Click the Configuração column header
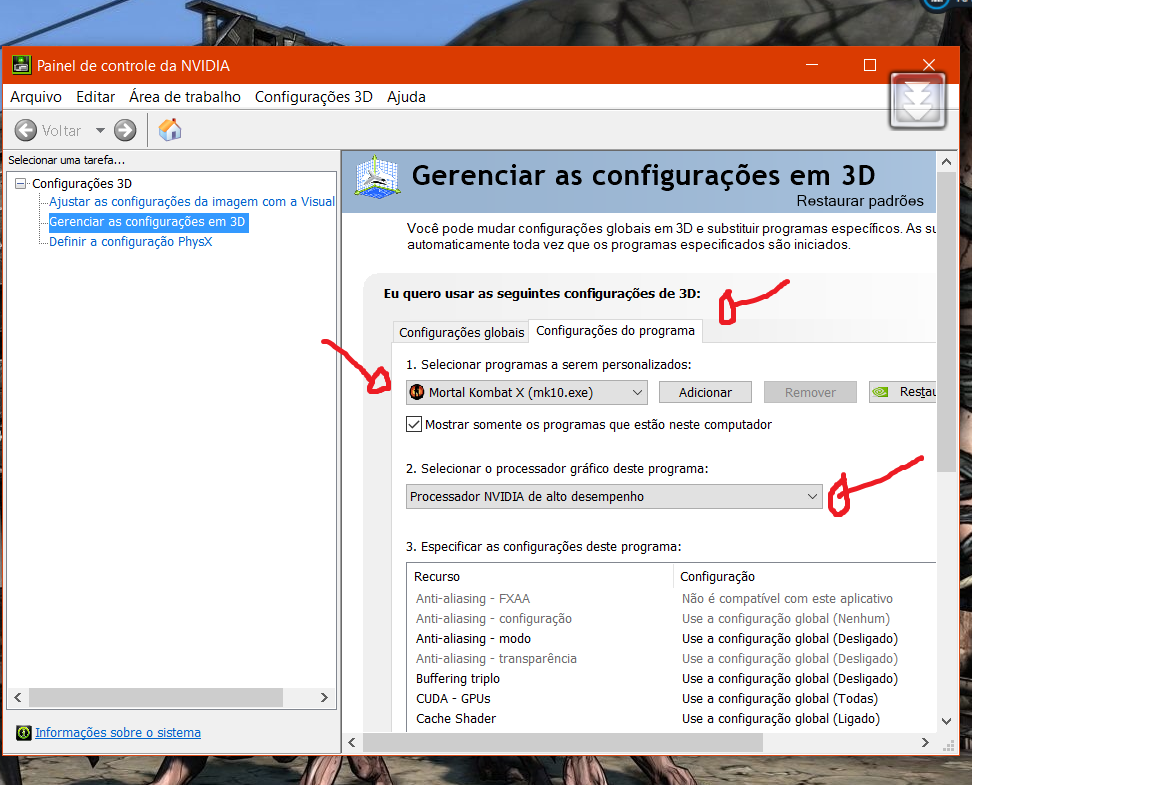This screenshot has width=1152, height=785. click(805, 577)
